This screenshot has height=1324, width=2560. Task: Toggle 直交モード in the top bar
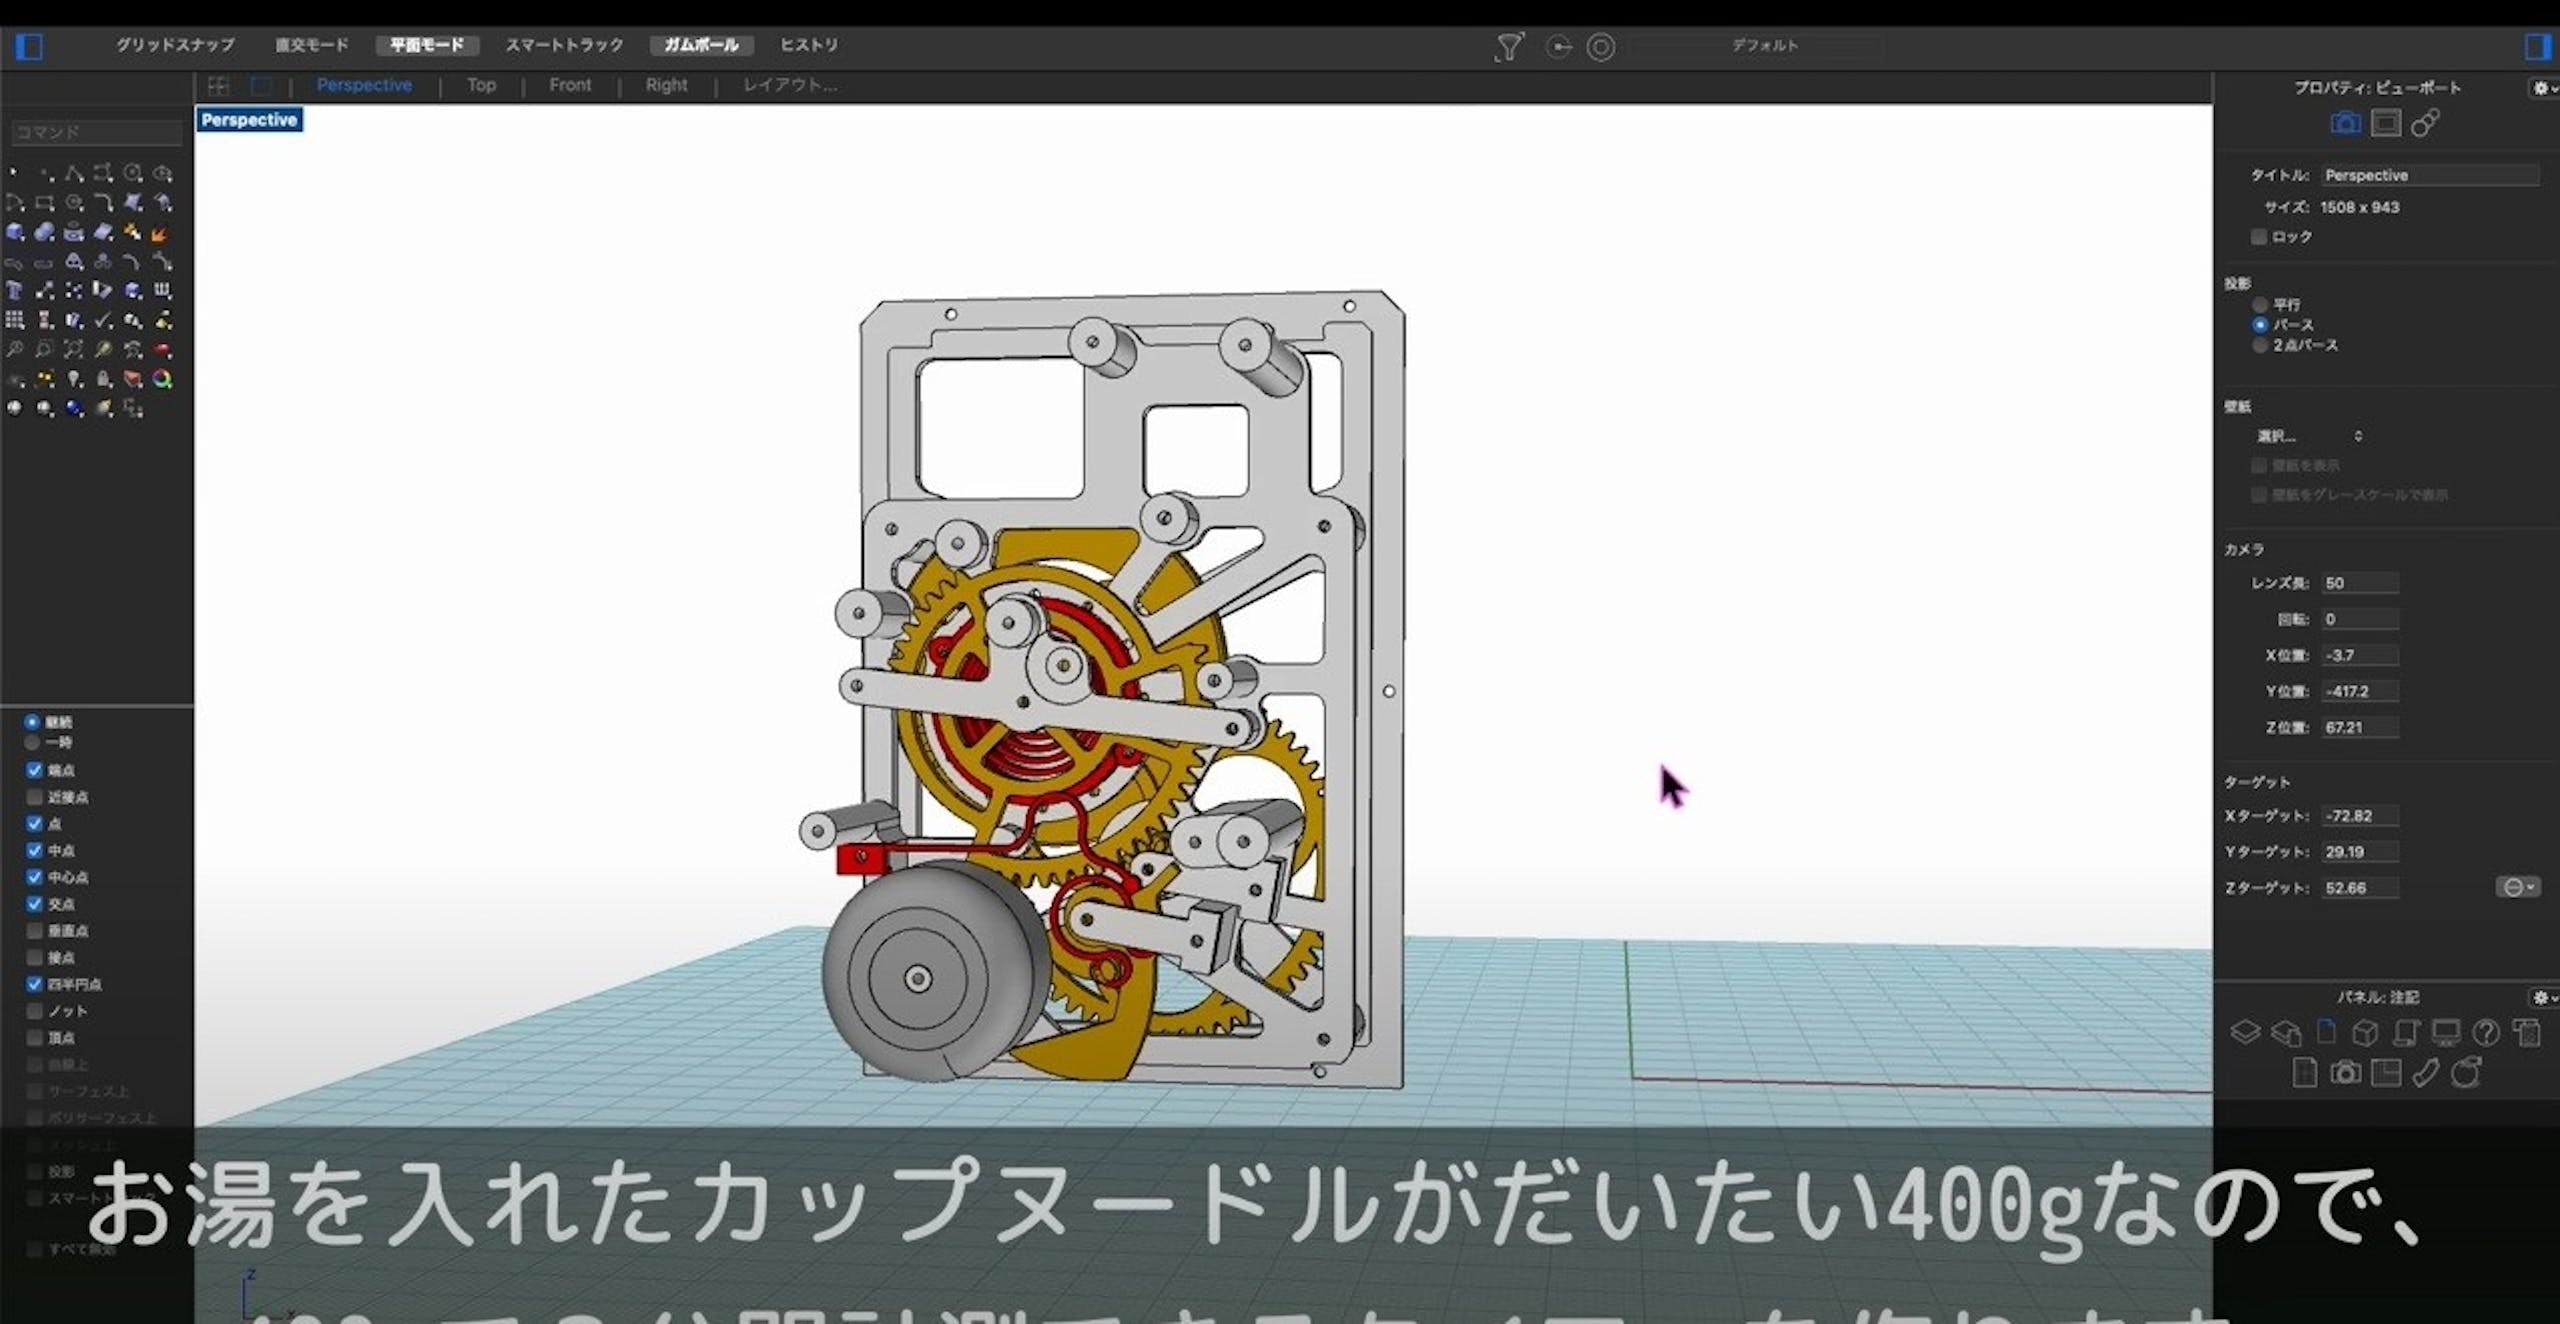(x=312, y=45)
